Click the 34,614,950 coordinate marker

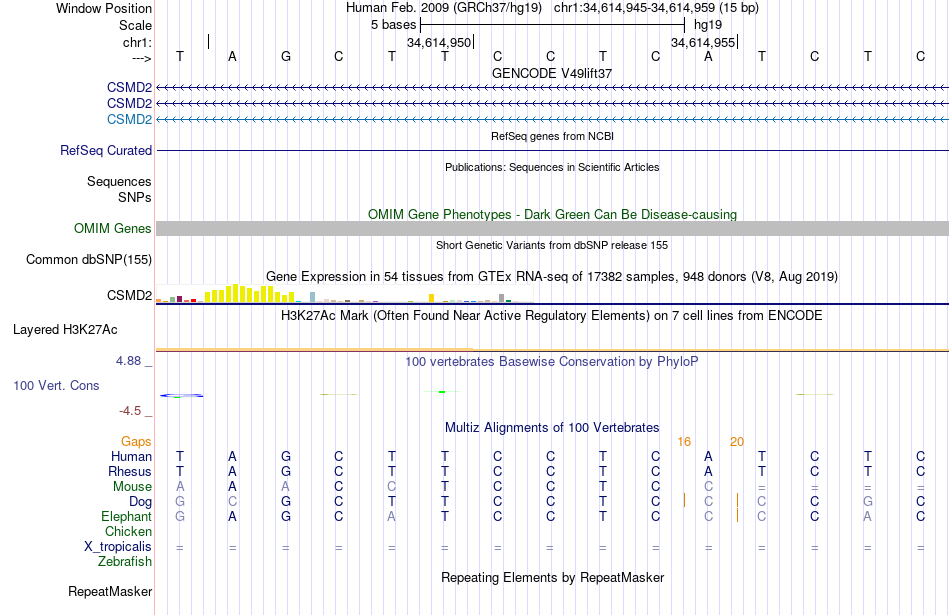coord(439,42)
